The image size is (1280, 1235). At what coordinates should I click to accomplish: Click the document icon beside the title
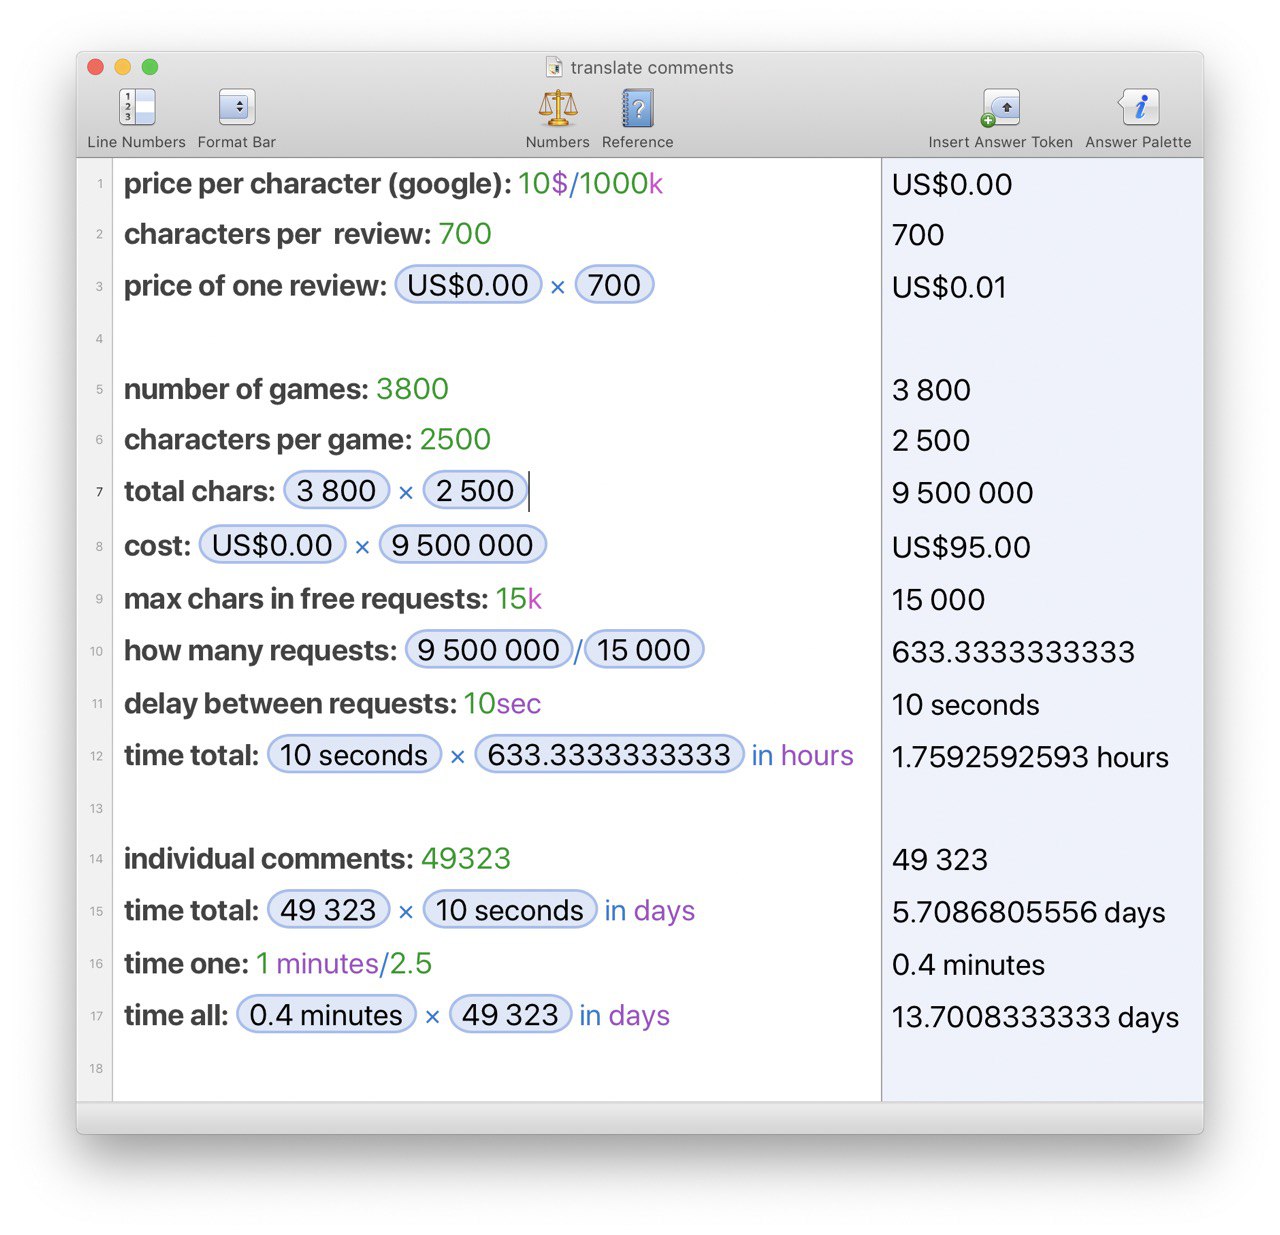(x=554, y=67)
